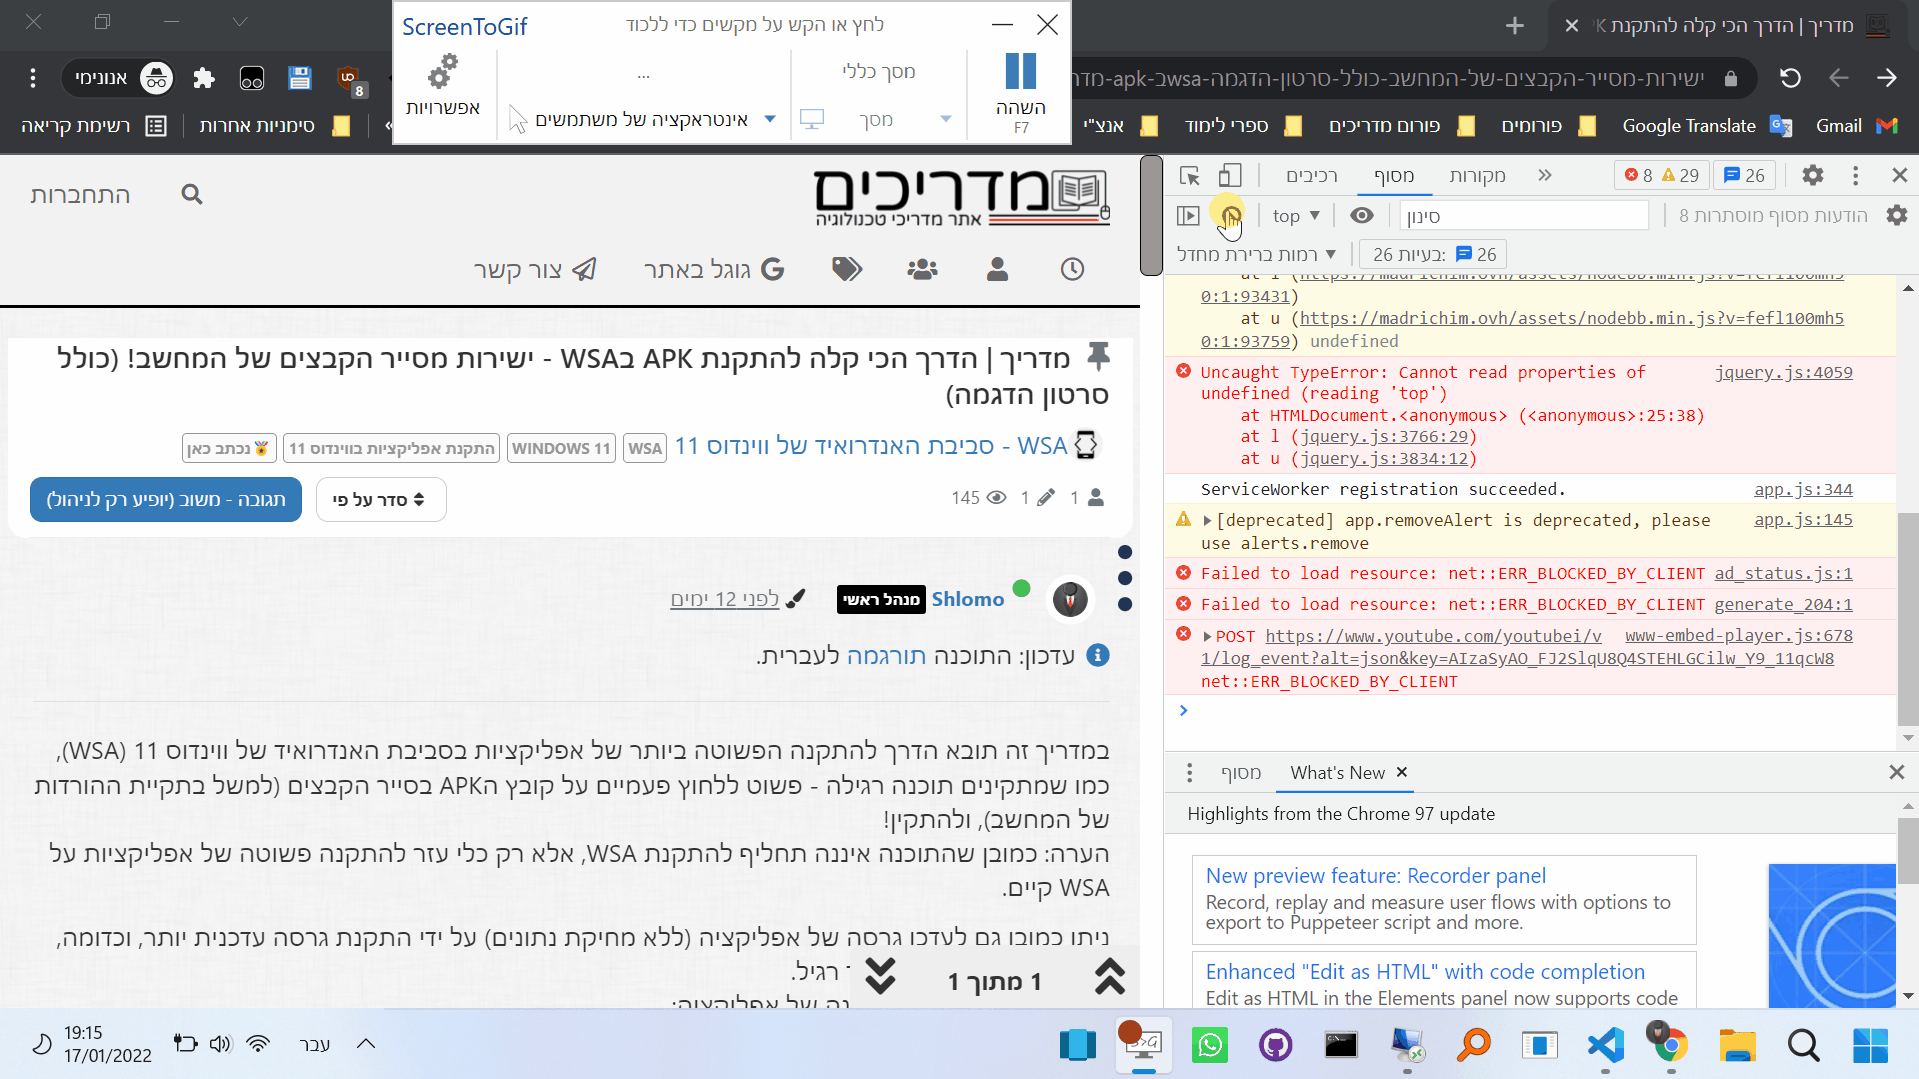The width and height of the screenshot is (1919, 1079).
Task: Open the WSA category link
Action: coord(870,445)
